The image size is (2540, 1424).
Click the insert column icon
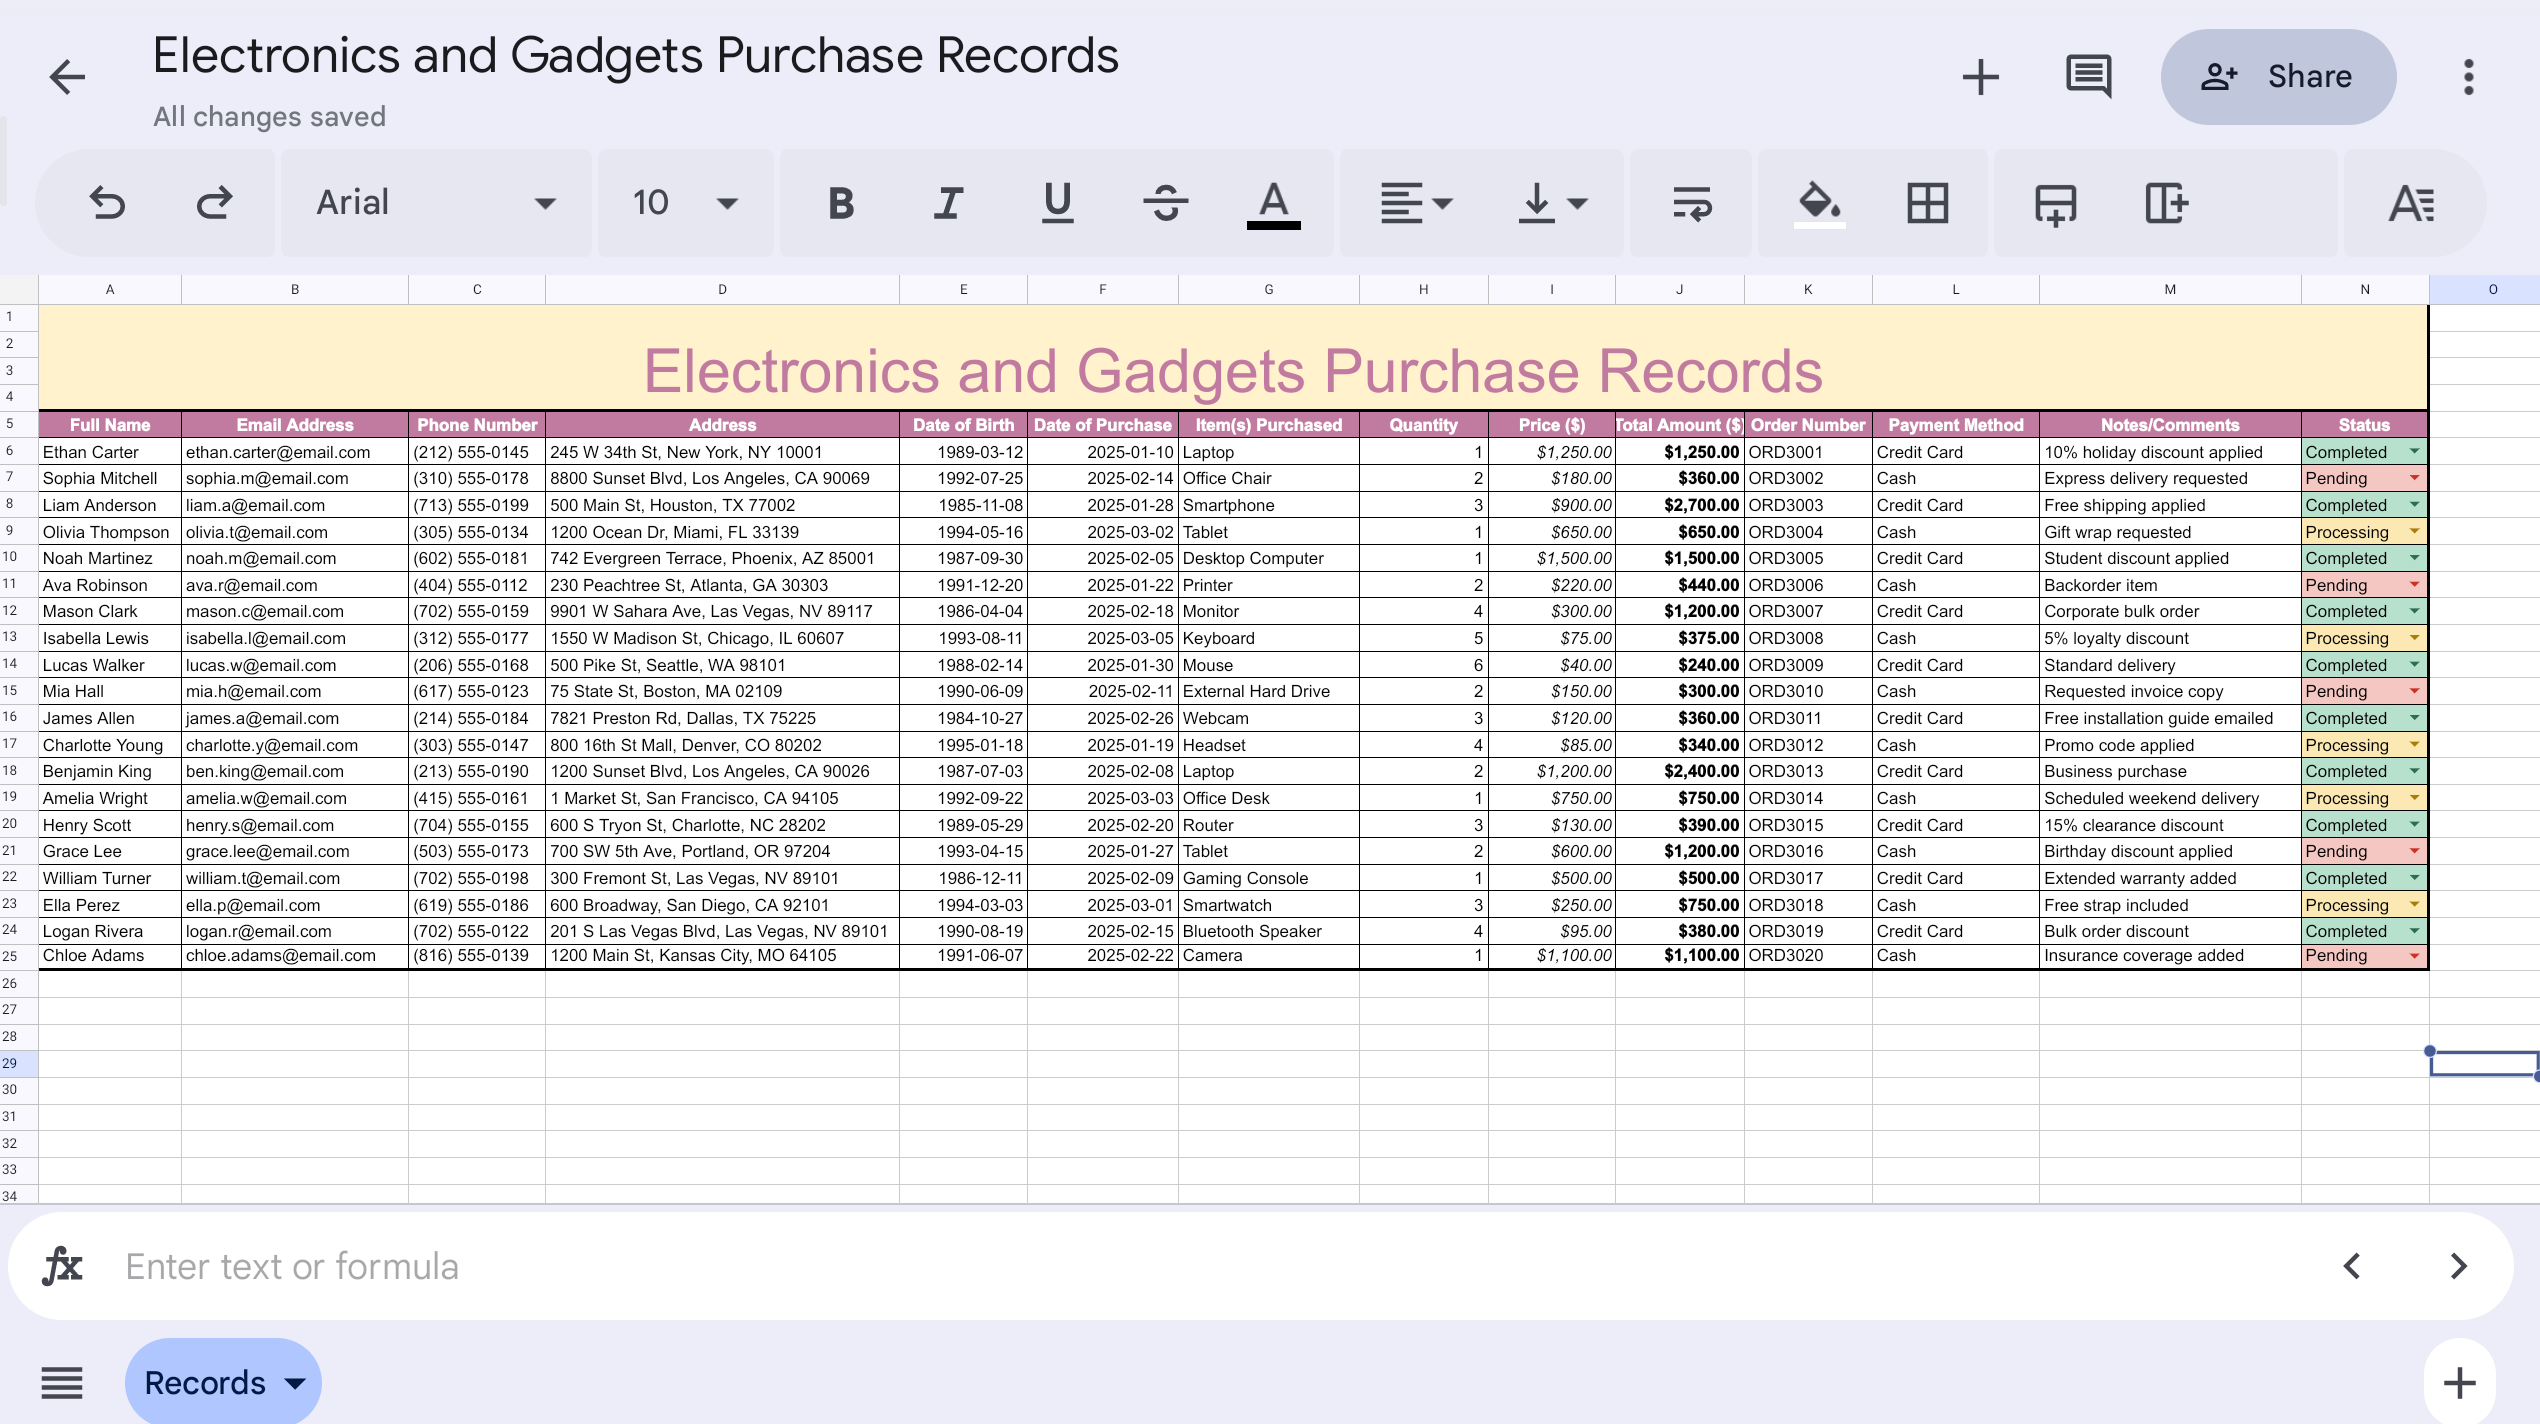click(2166, 203)
